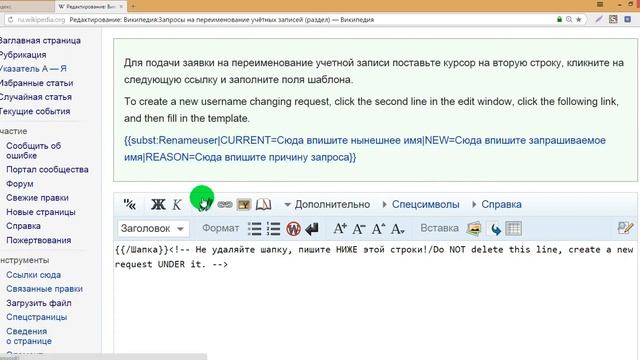Expand the Справка toolbar section
640x360 pixels.
[497, 204]
